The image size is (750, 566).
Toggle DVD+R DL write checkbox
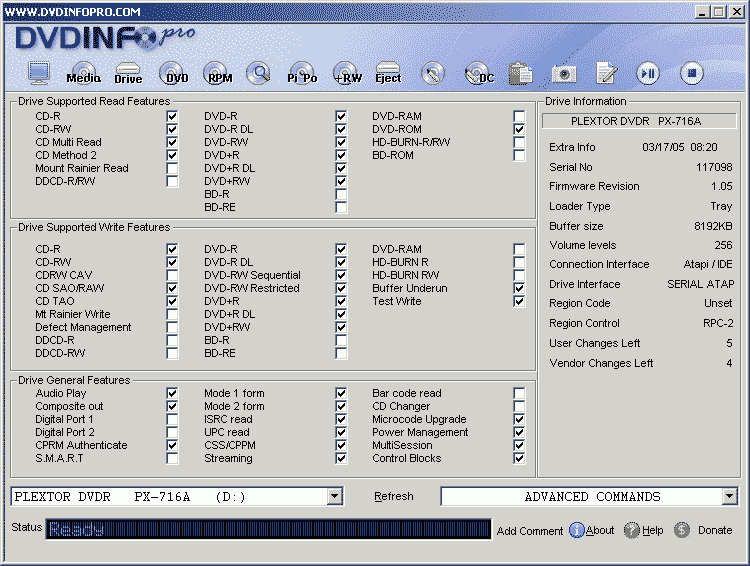point(341,314)
